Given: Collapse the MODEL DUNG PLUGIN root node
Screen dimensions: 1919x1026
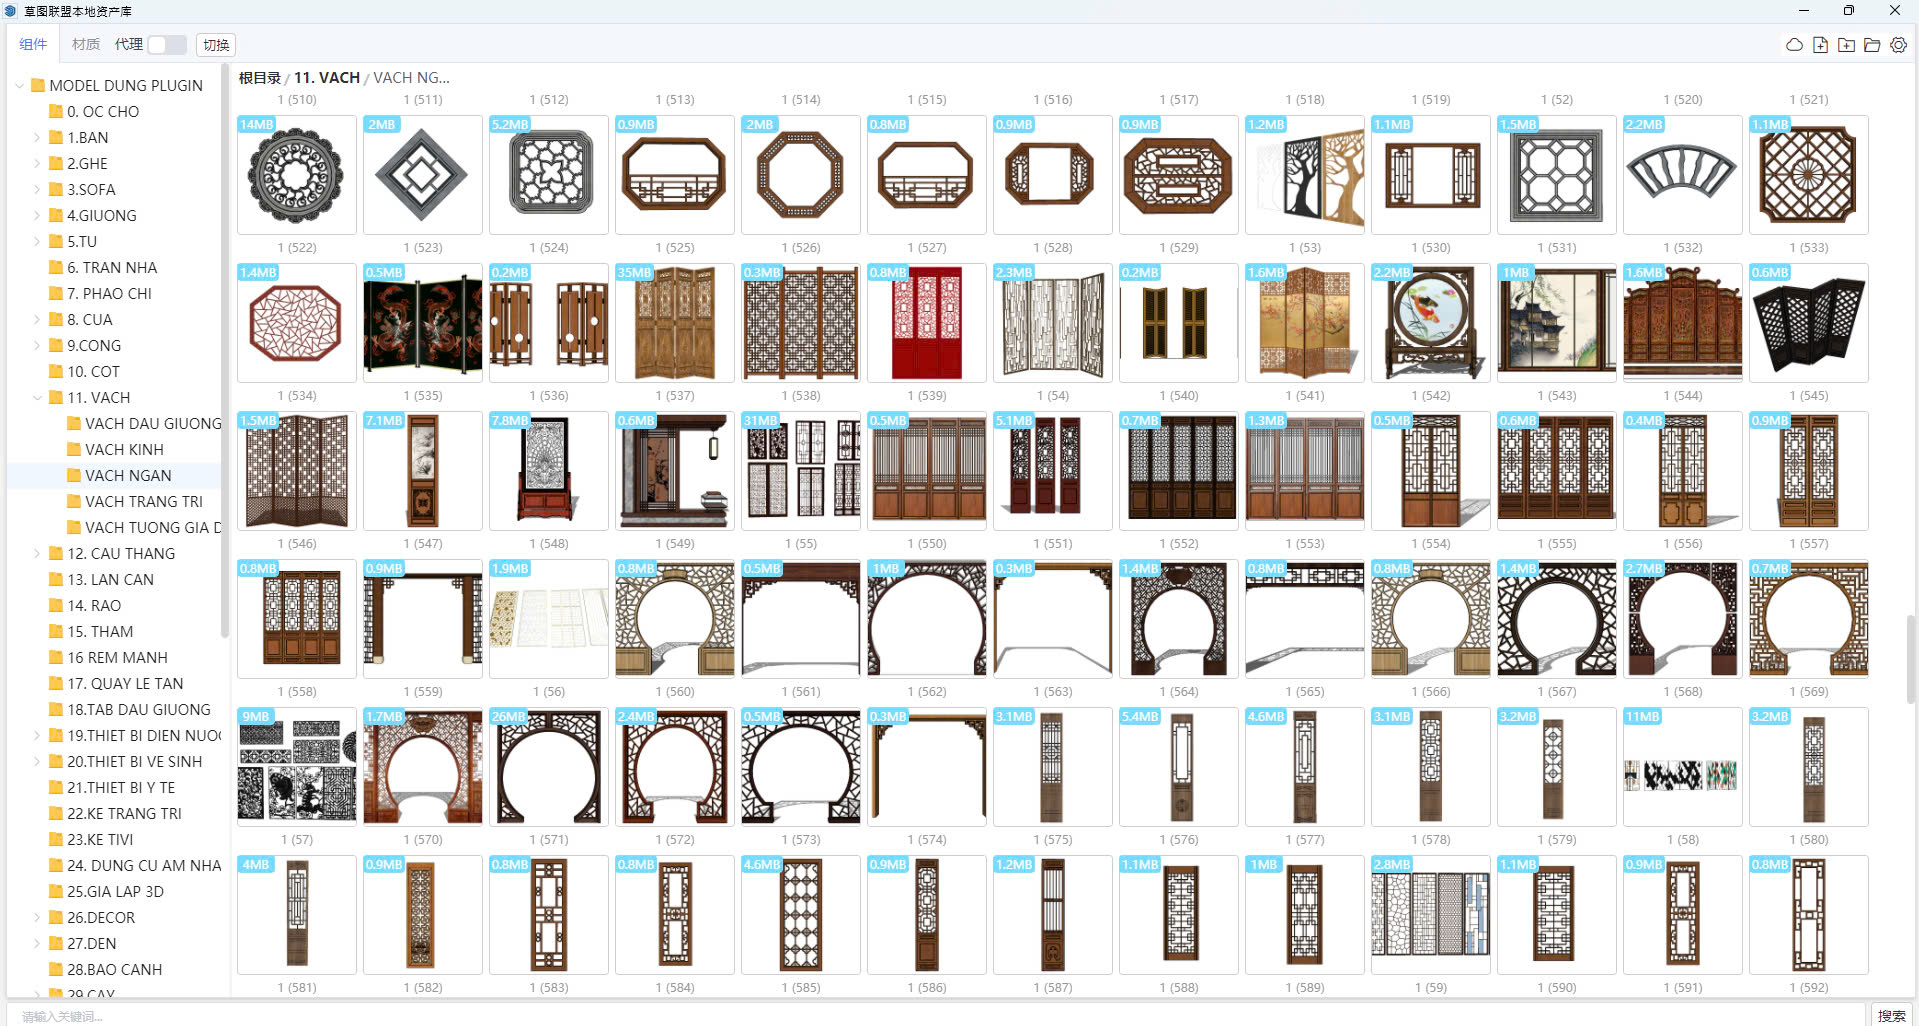Looking at the screenshot, I should (20, 86).
